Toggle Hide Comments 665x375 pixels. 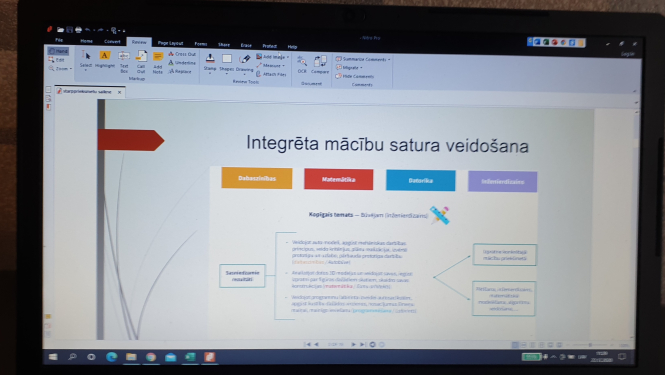(355, 76)
